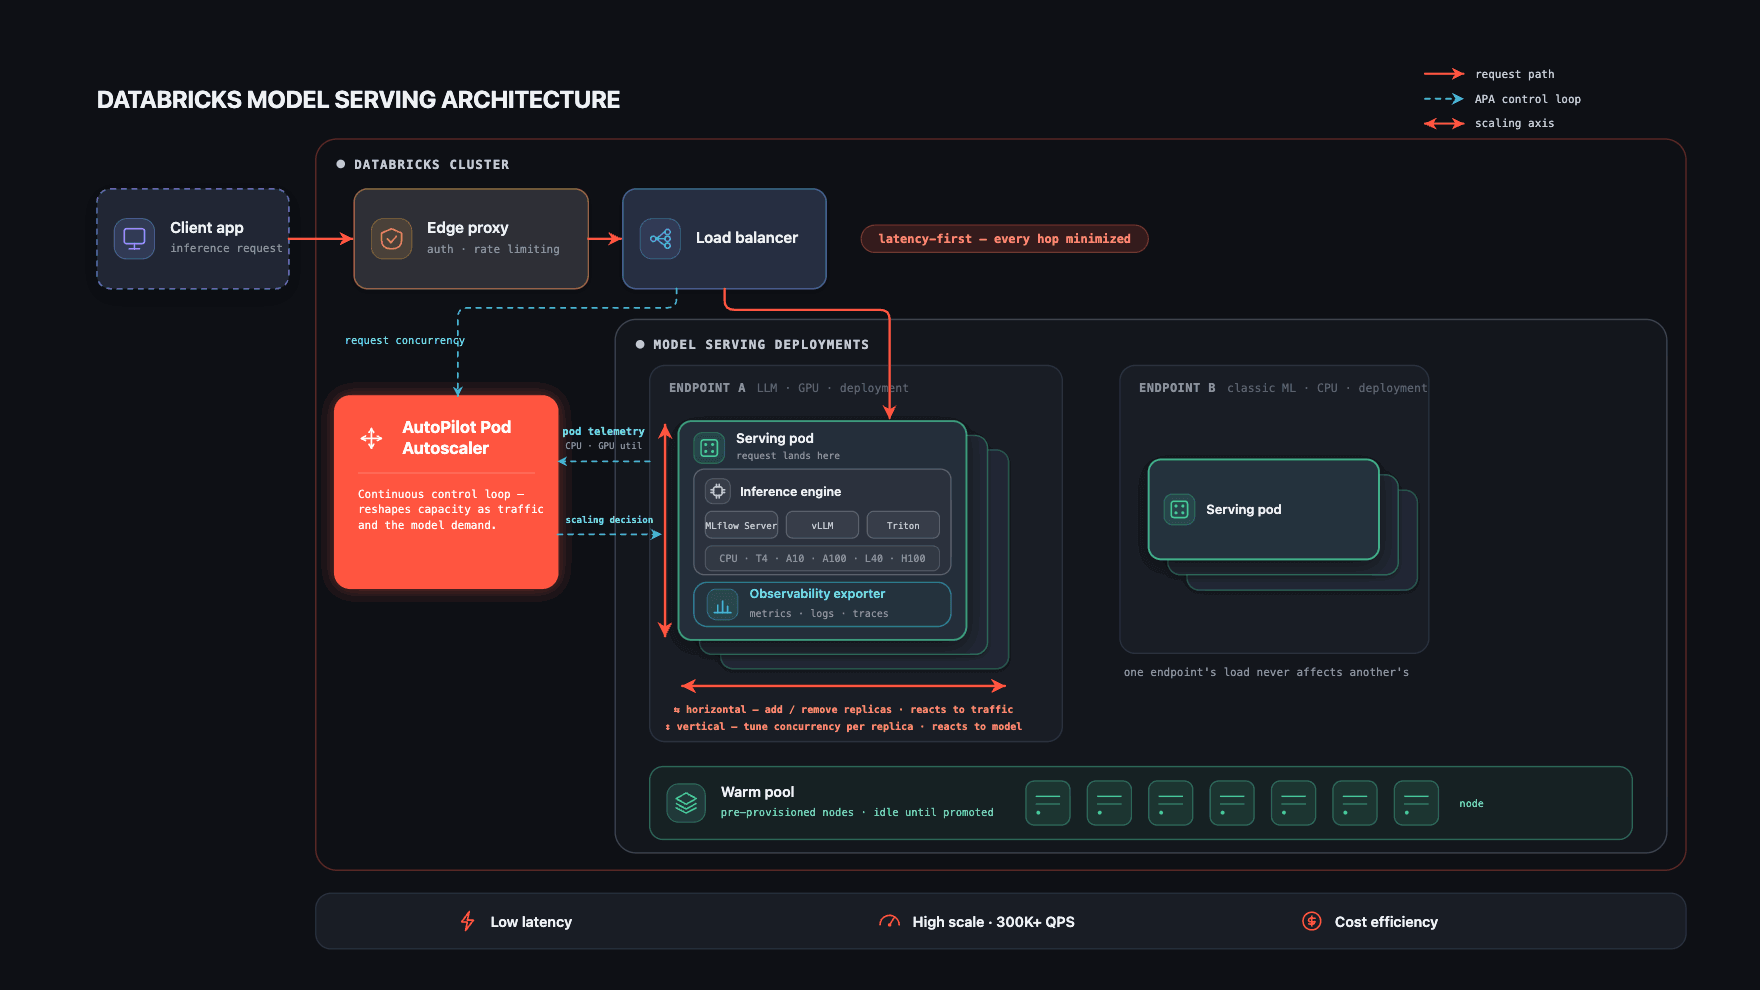Select the High scale gauge icon

[x=889, y=921]
